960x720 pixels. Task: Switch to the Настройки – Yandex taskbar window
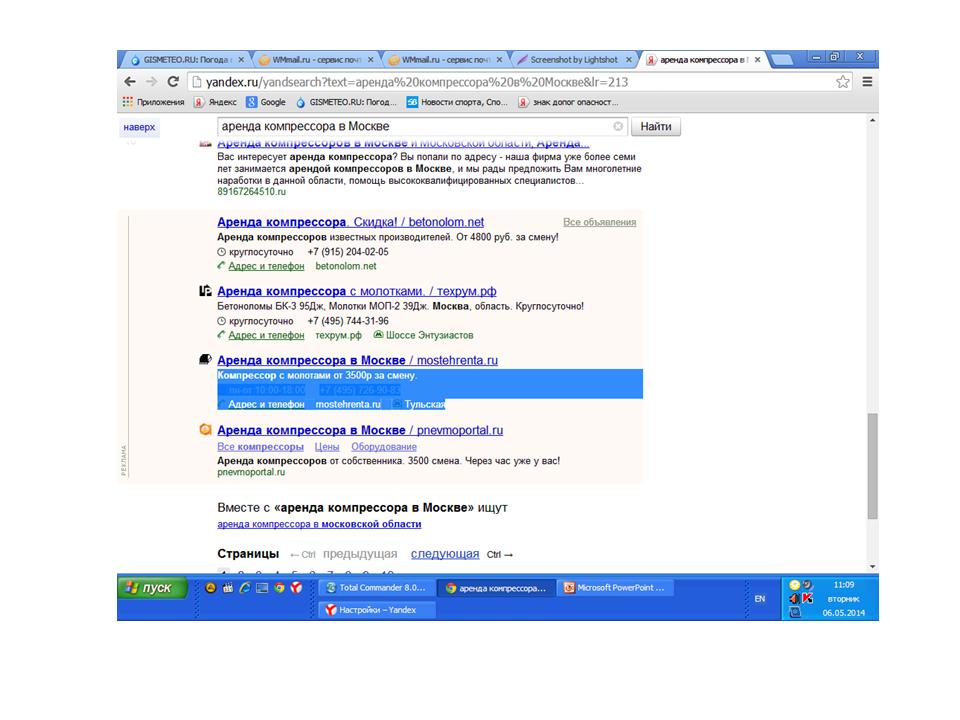tap(377, 610)
